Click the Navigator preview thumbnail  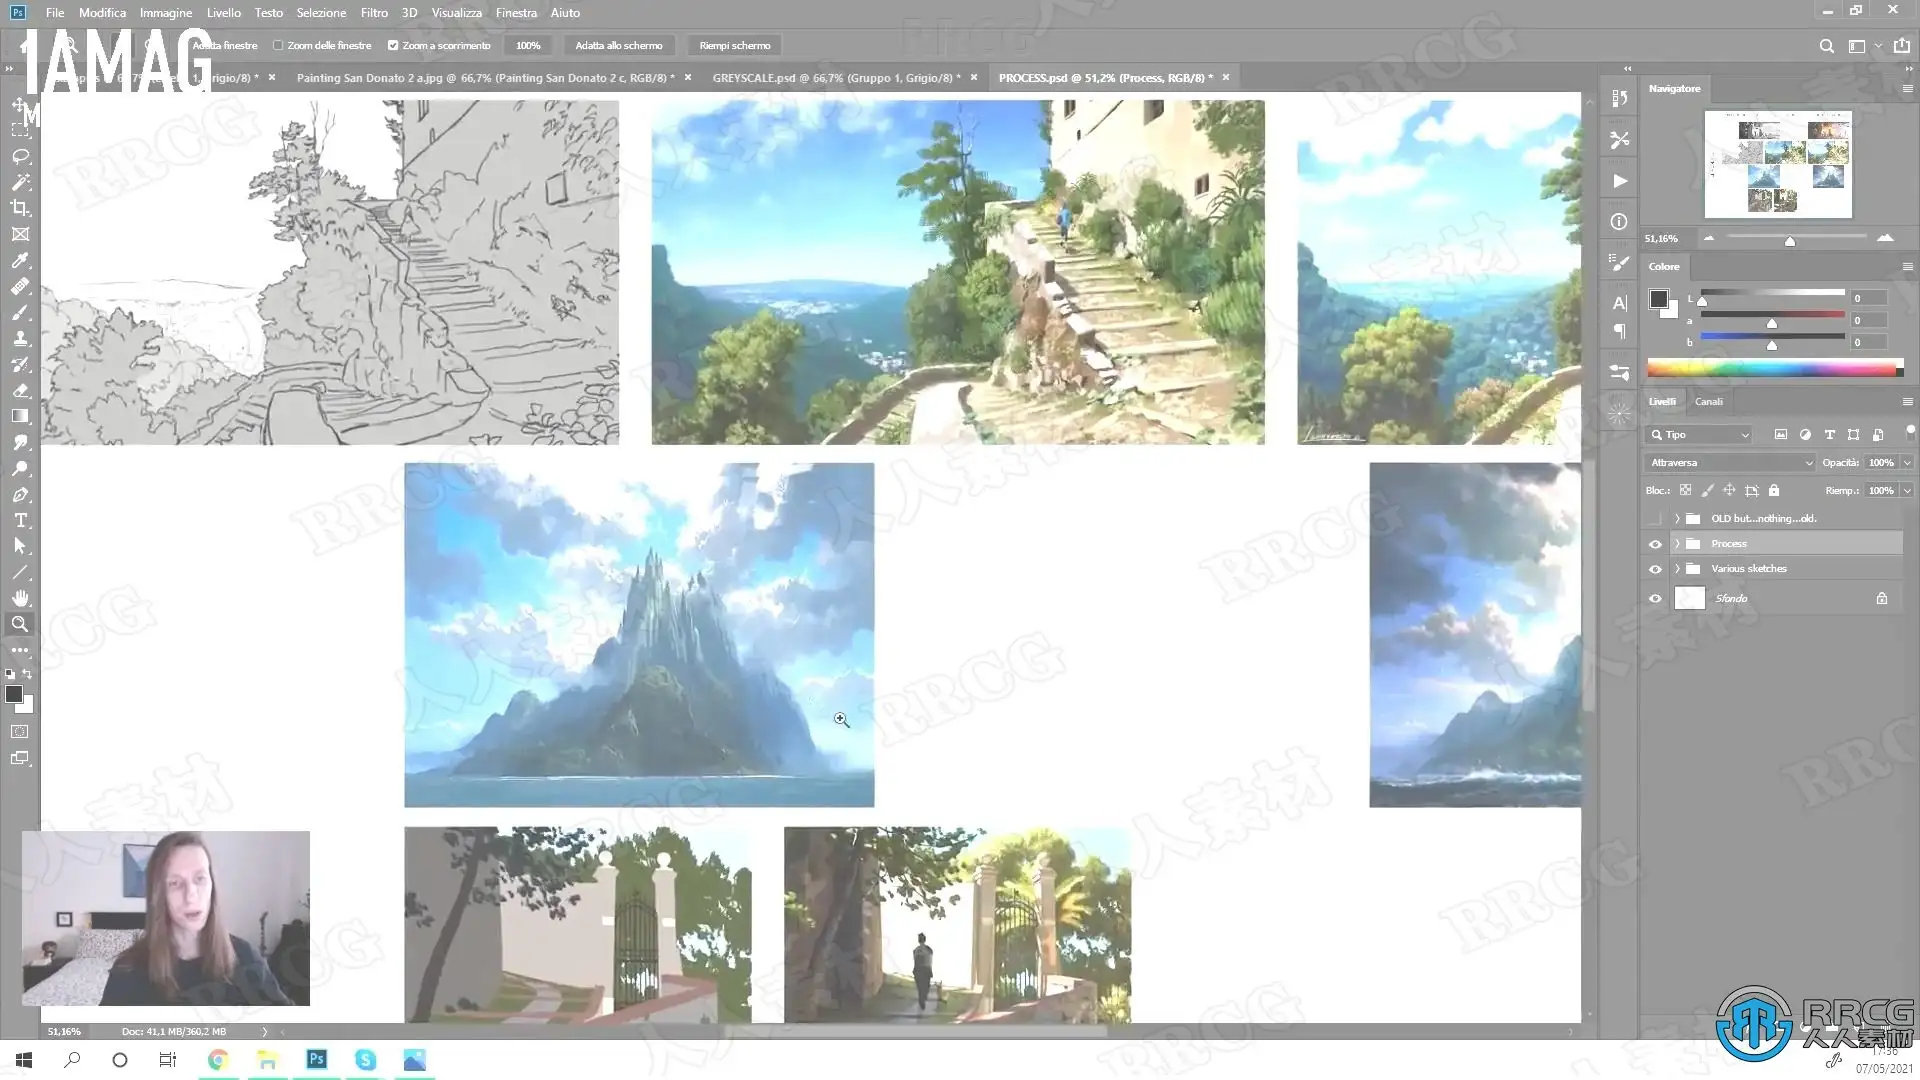click(x=1777, y=164)
